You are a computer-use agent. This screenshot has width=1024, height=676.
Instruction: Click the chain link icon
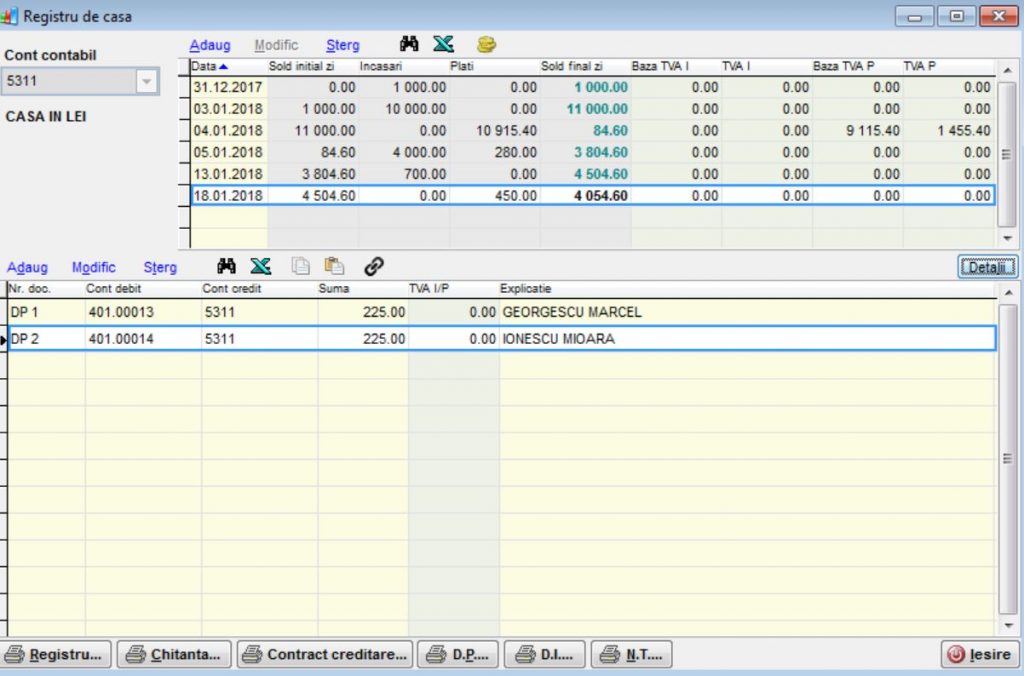pyautogui.click(x=374, y=267)
